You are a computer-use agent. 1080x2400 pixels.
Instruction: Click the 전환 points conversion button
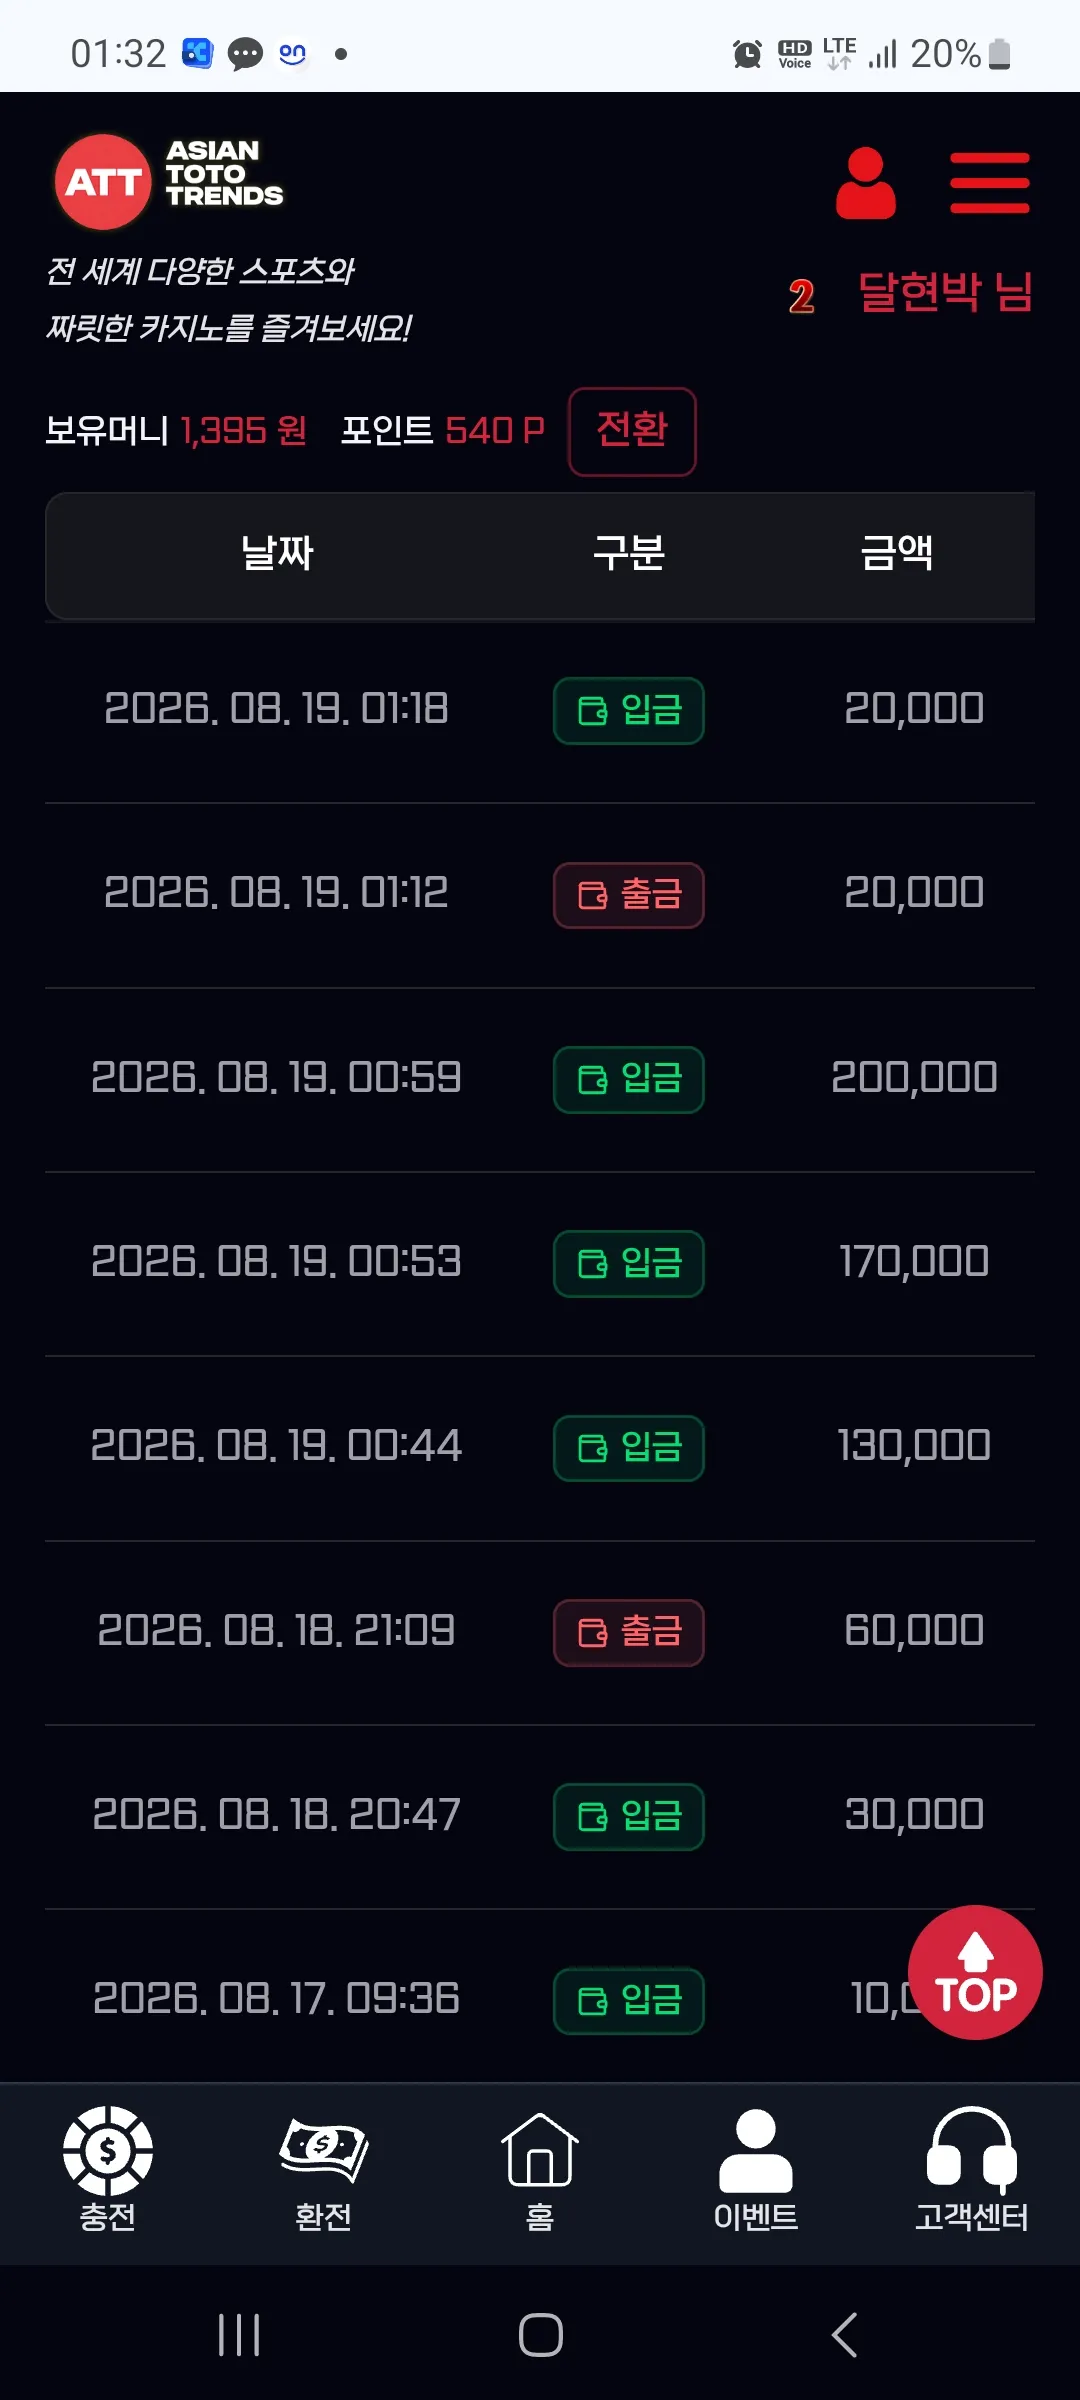point(632,431)
